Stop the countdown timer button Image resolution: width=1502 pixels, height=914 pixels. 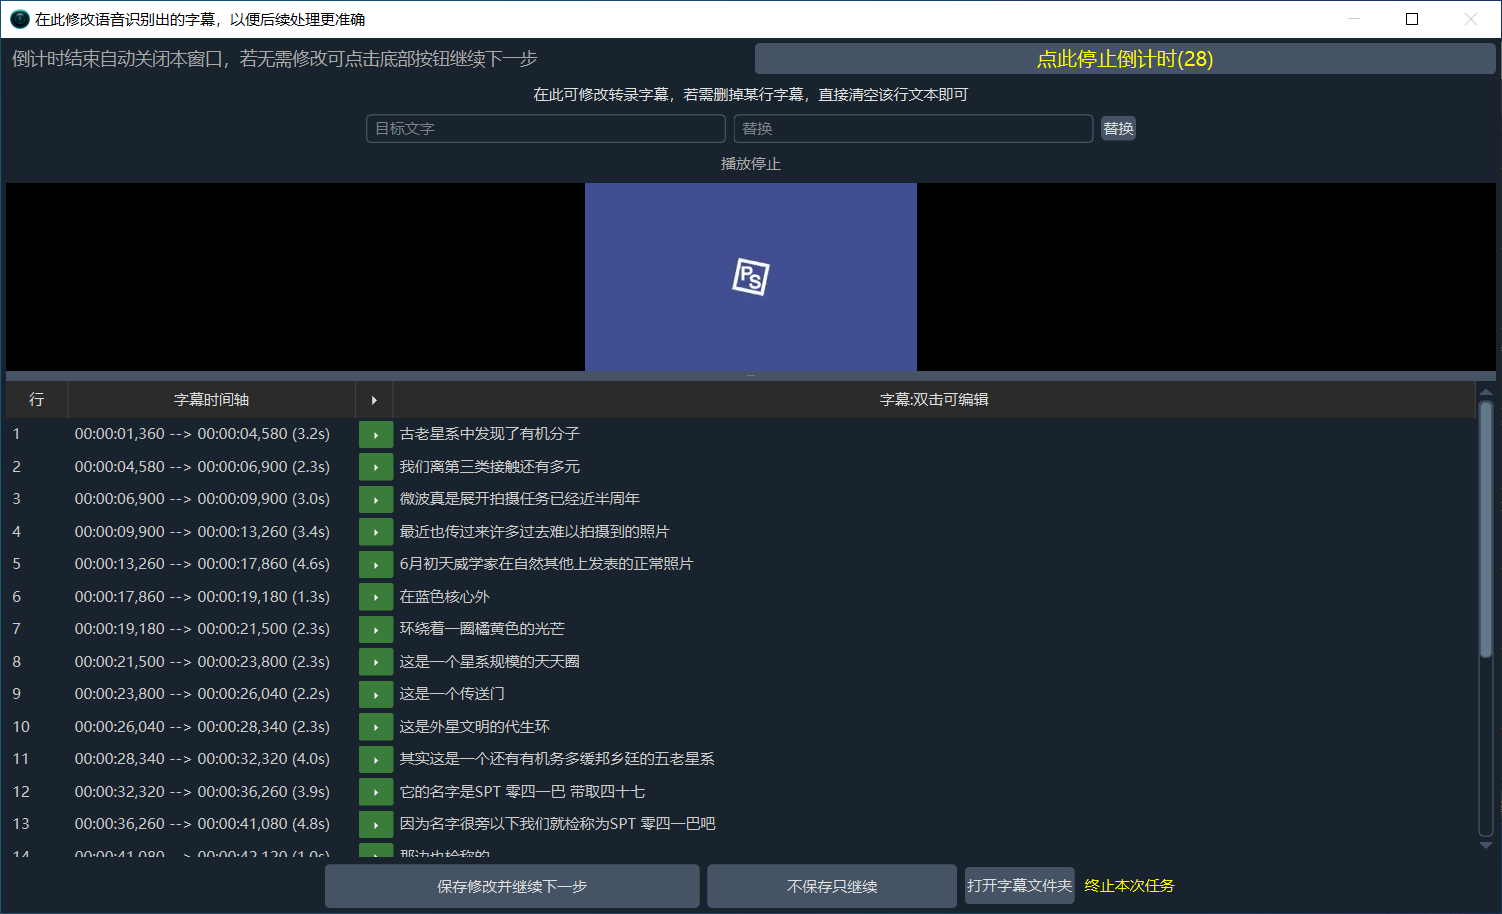pos(1125,59)
